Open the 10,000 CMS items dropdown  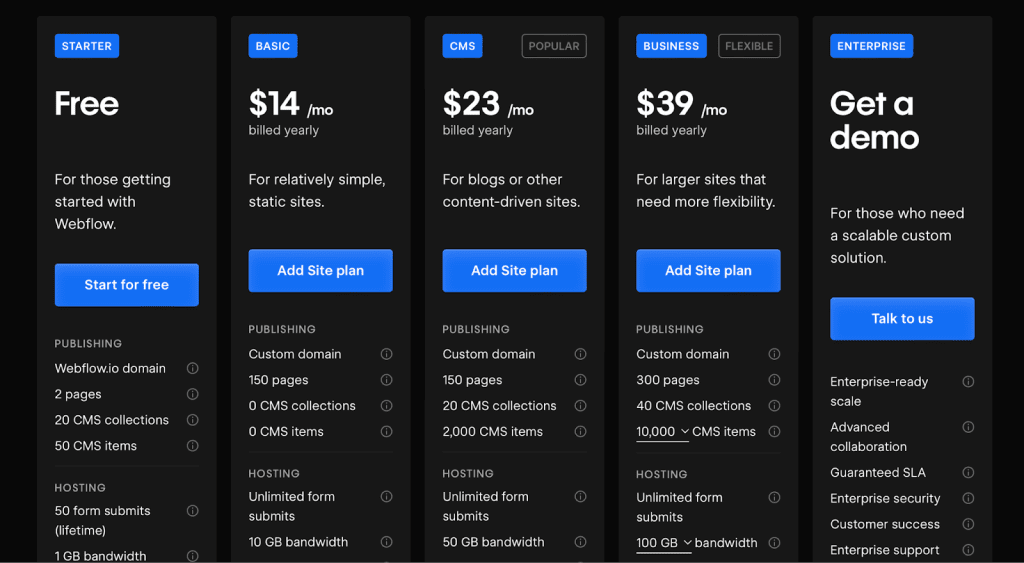point(663,432)
